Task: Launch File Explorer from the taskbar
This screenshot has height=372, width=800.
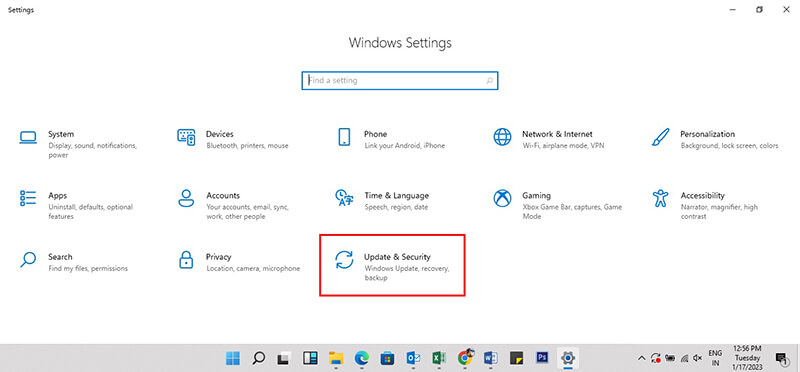Action: [335, 358]
